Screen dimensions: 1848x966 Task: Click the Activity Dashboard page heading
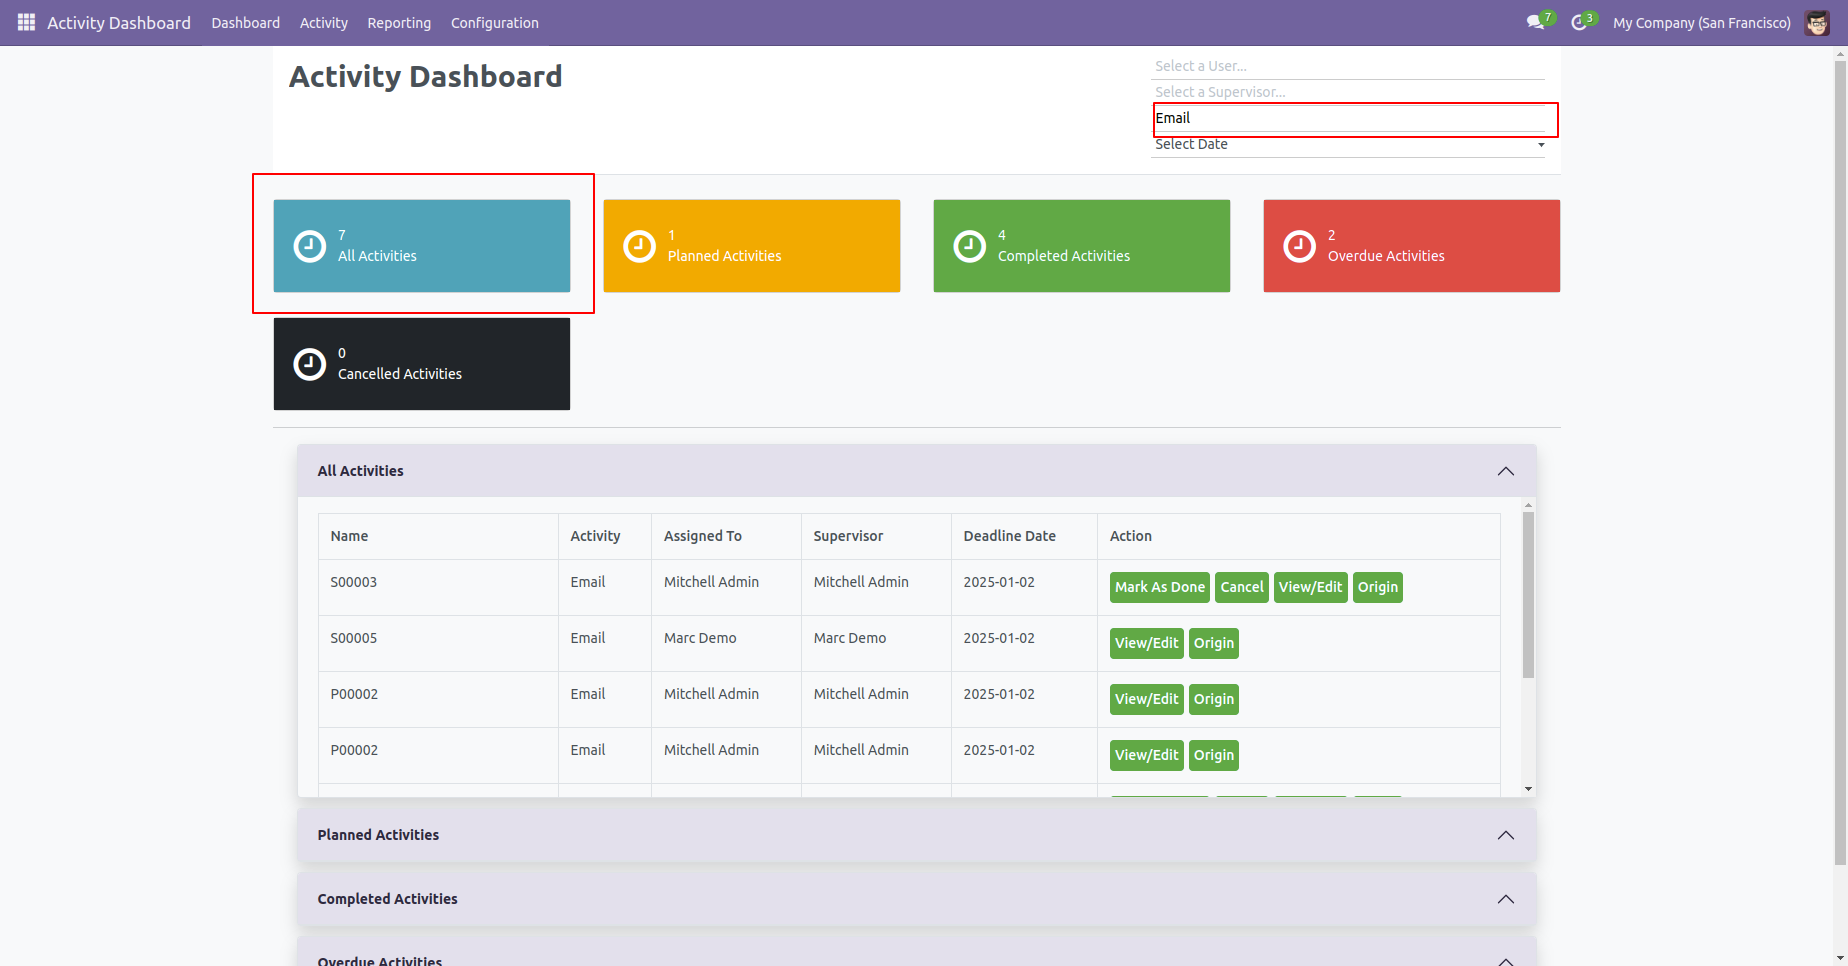point(426,77)
